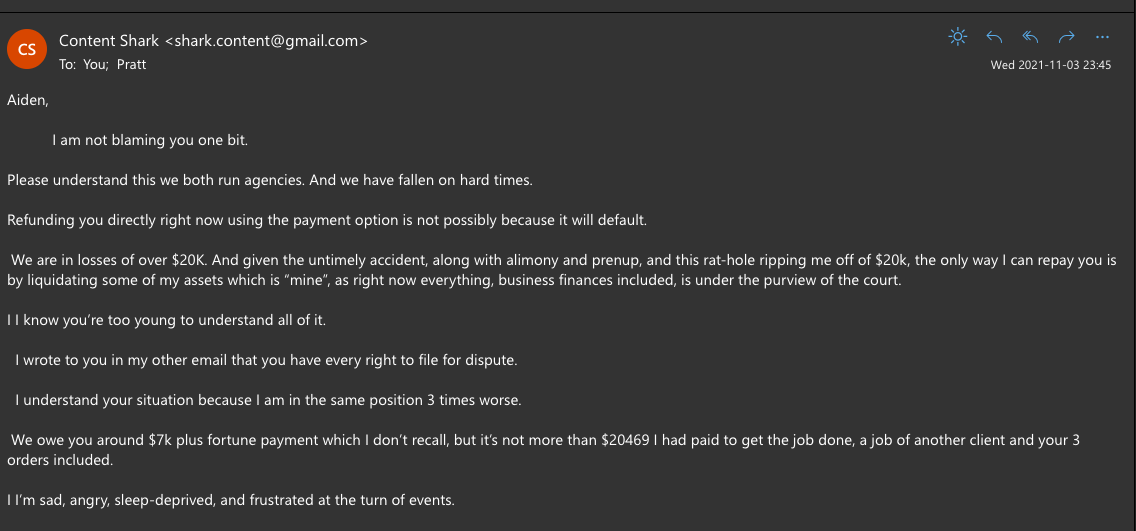Image resolution: width=1136 pixels, height=531 pixels.
Task: Click the shark.content@gmail.com address
Action: pos(267,41)
